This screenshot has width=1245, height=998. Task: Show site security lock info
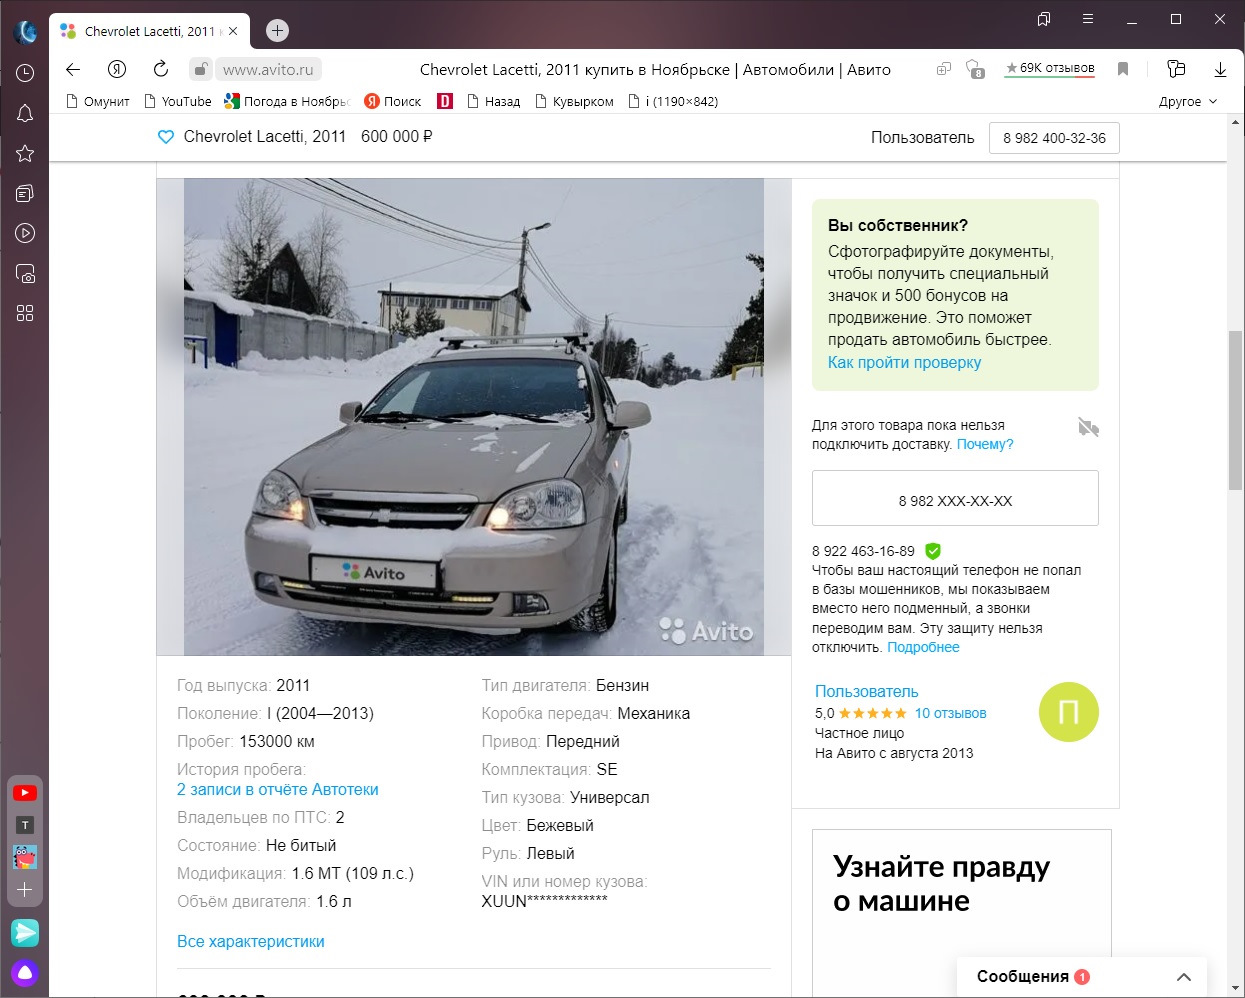(201, 69)
